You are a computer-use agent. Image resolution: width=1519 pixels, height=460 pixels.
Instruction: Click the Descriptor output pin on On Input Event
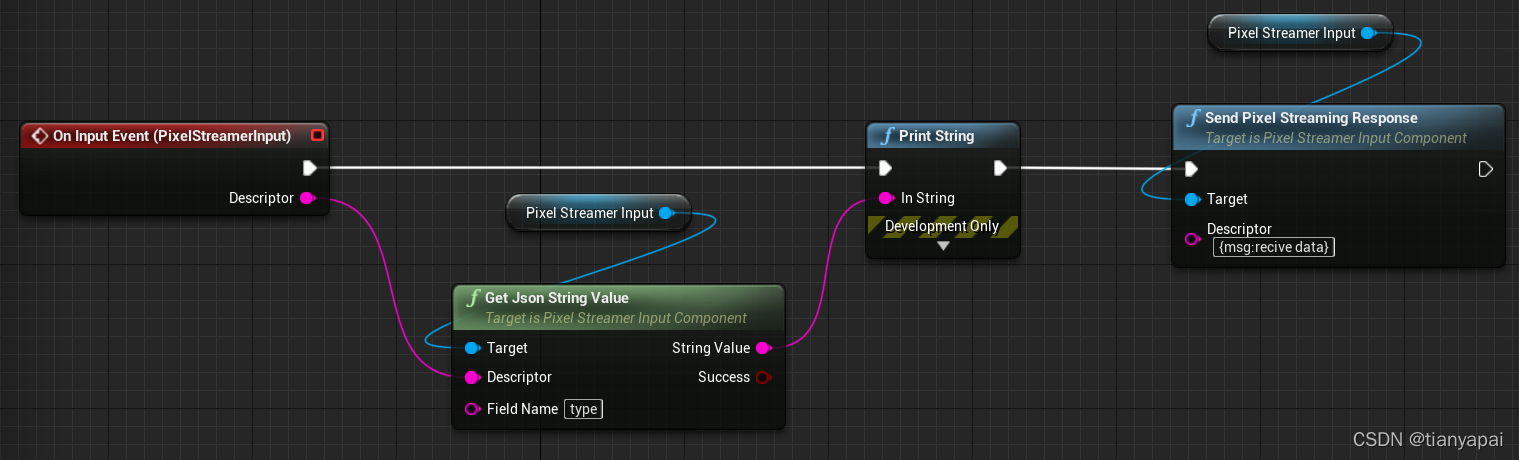tap(308, 198)
